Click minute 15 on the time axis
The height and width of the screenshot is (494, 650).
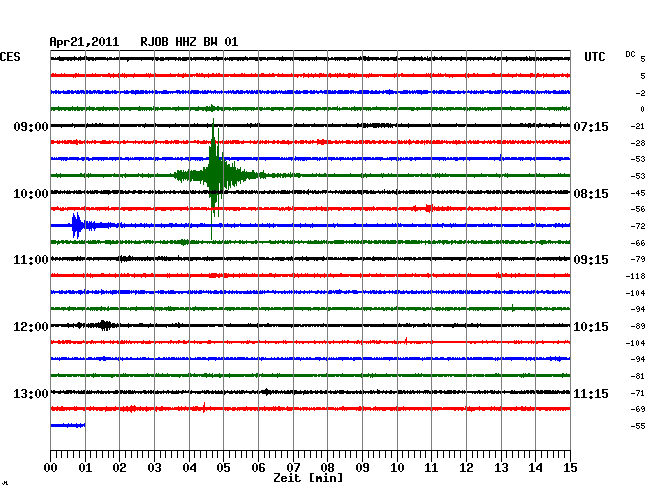(x=570, y=467)
